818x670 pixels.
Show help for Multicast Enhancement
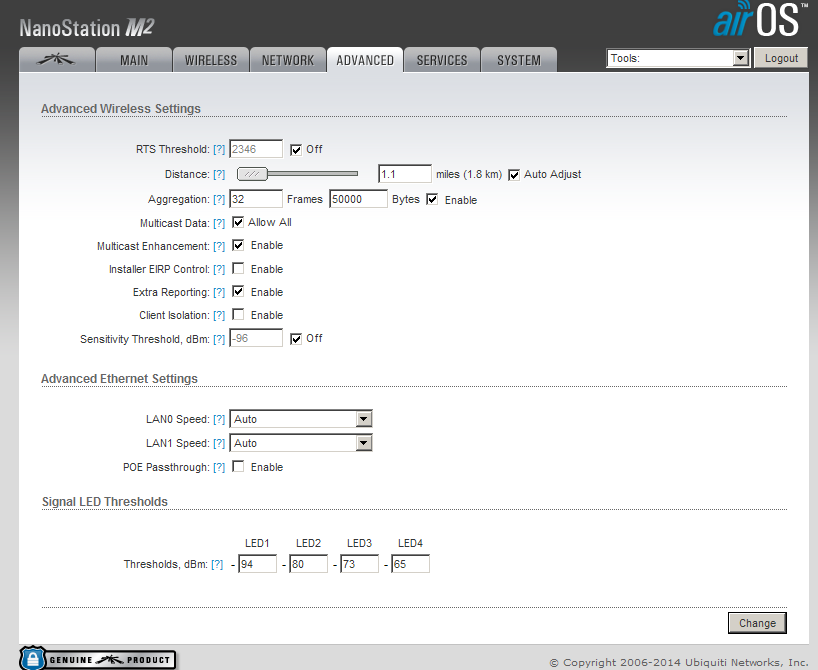click(219, 246)
